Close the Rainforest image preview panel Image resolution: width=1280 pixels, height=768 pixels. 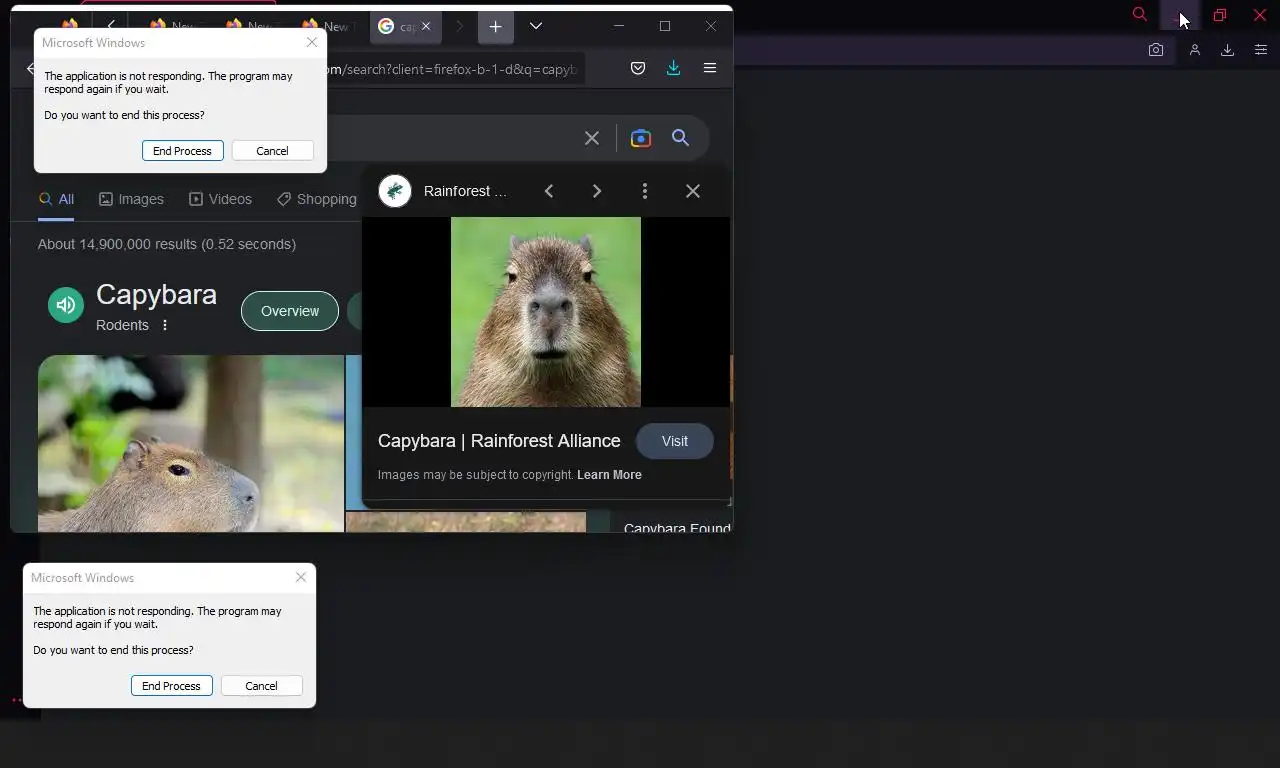pos(693,191)
